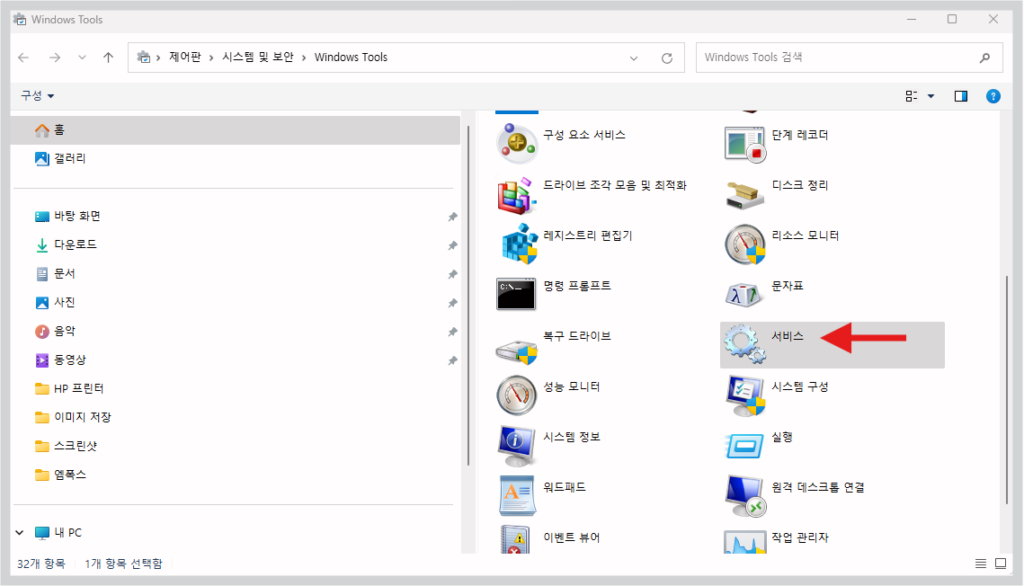Expand chevron after 시스템 및 보안 breadcrumb
This screenshot has height=586, width=1024.
pyautogui.click(x=304, y=58)
